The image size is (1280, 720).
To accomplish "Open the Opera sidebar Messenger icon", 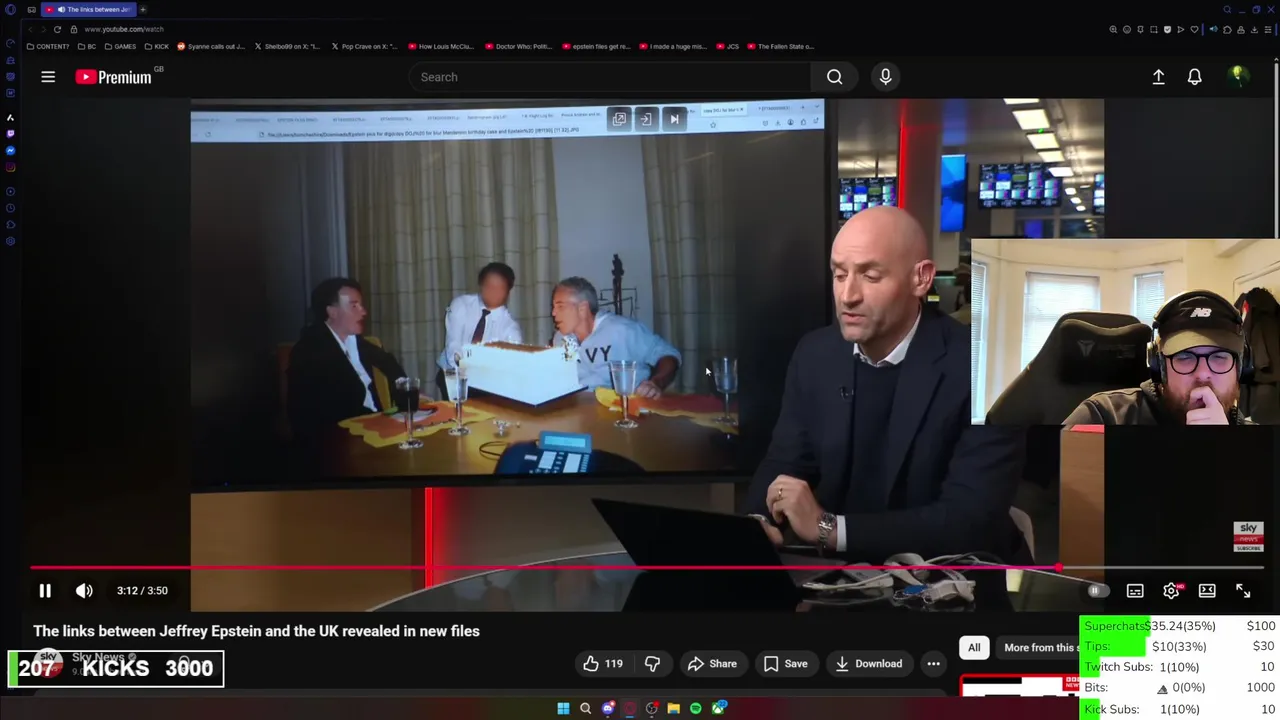I will tap(10, 150).
